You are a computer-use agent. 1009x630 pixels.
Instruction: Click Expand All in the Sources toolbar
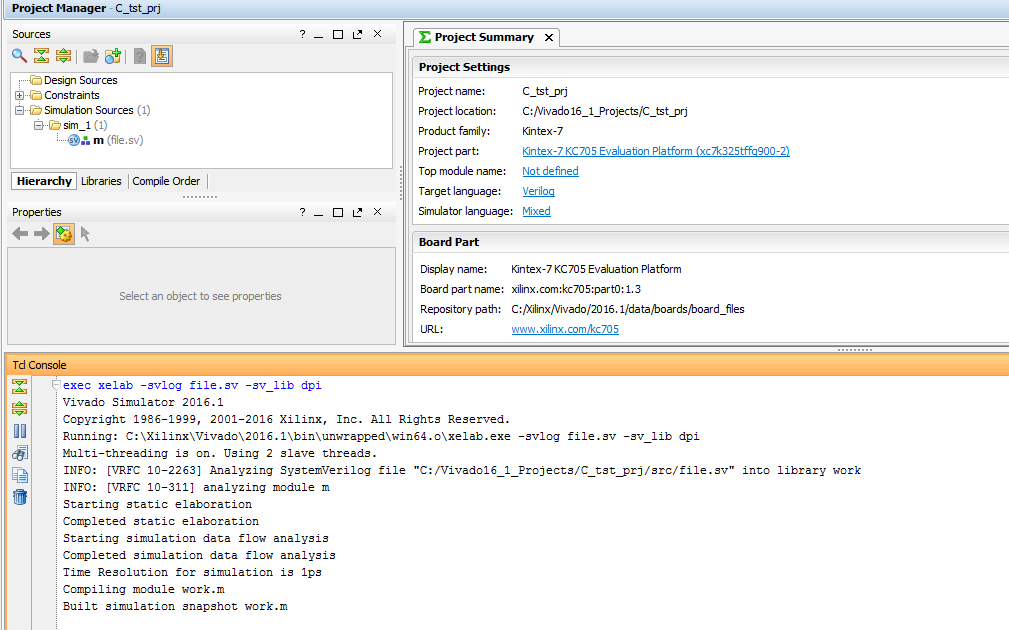tap(63, 56)
